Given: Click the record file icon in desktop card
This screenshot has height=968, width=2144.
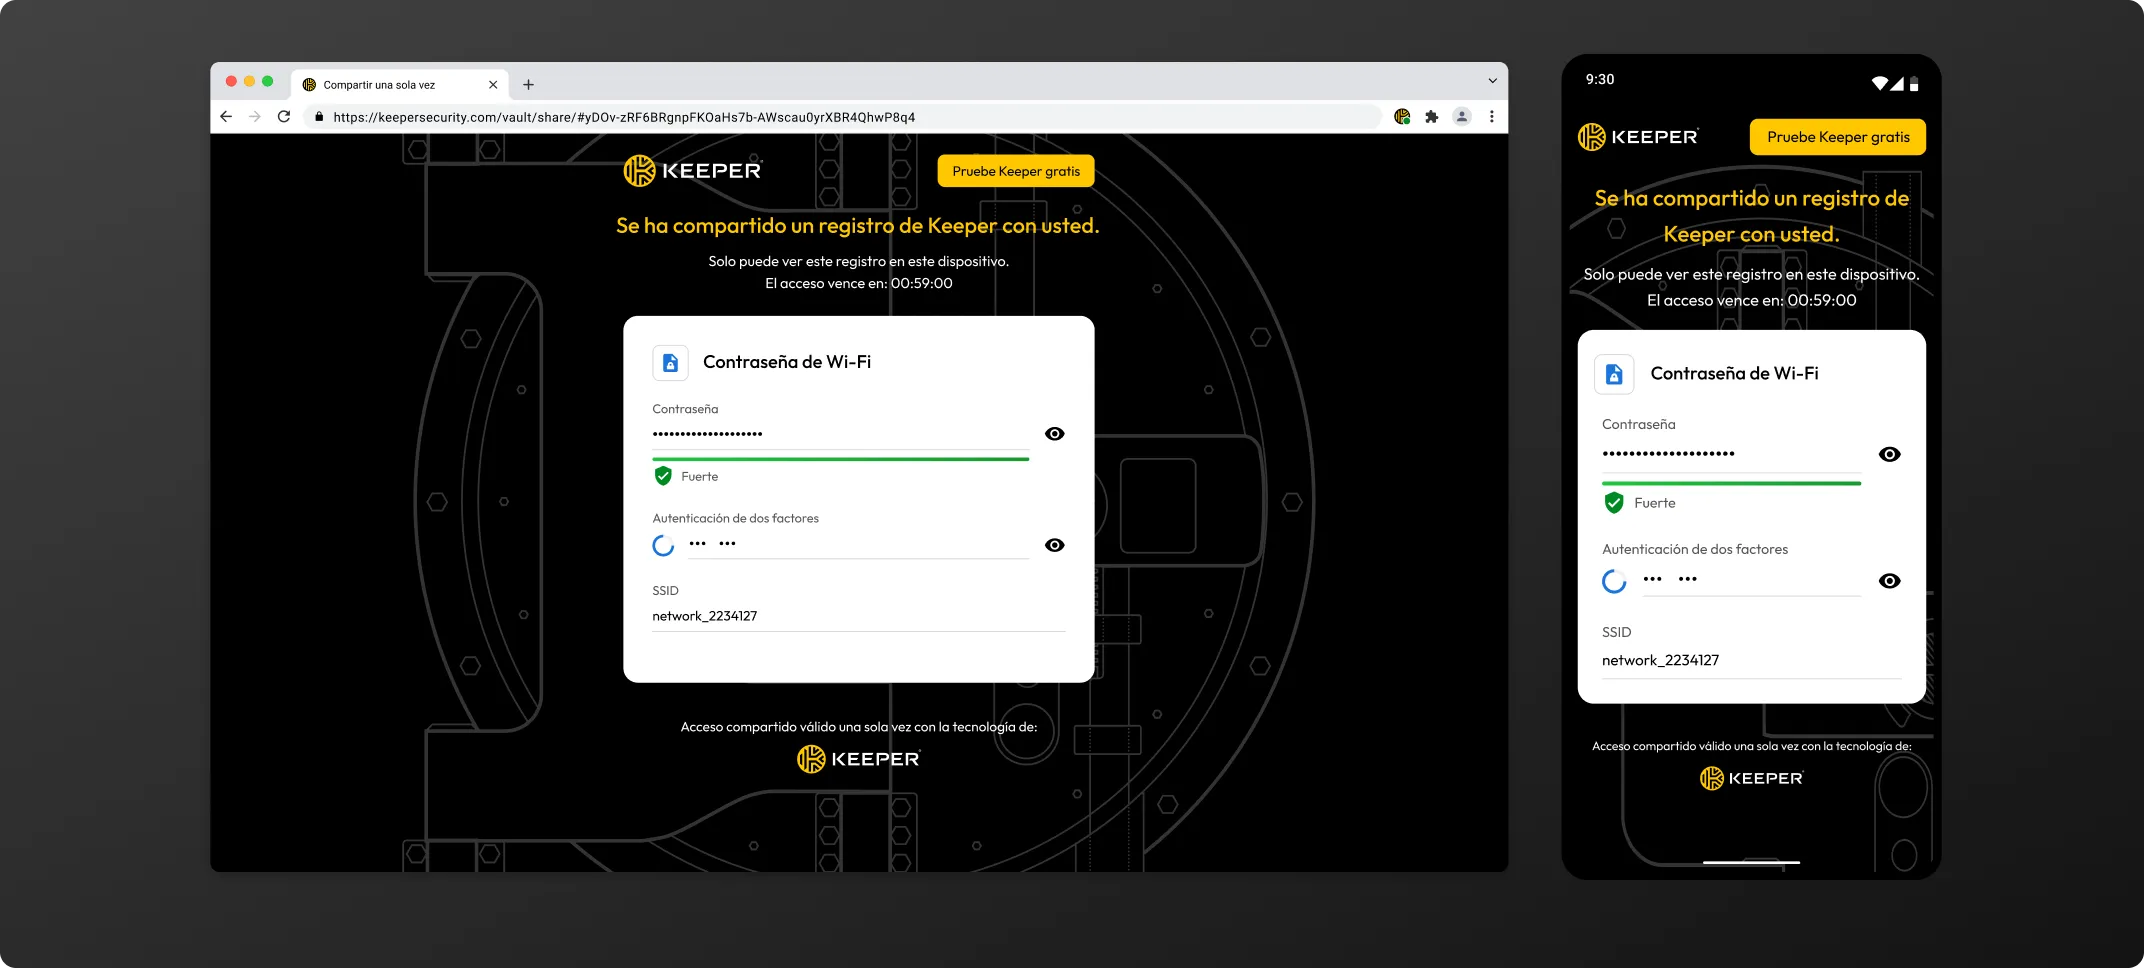Looking at the screenshot, I should 671,362.
